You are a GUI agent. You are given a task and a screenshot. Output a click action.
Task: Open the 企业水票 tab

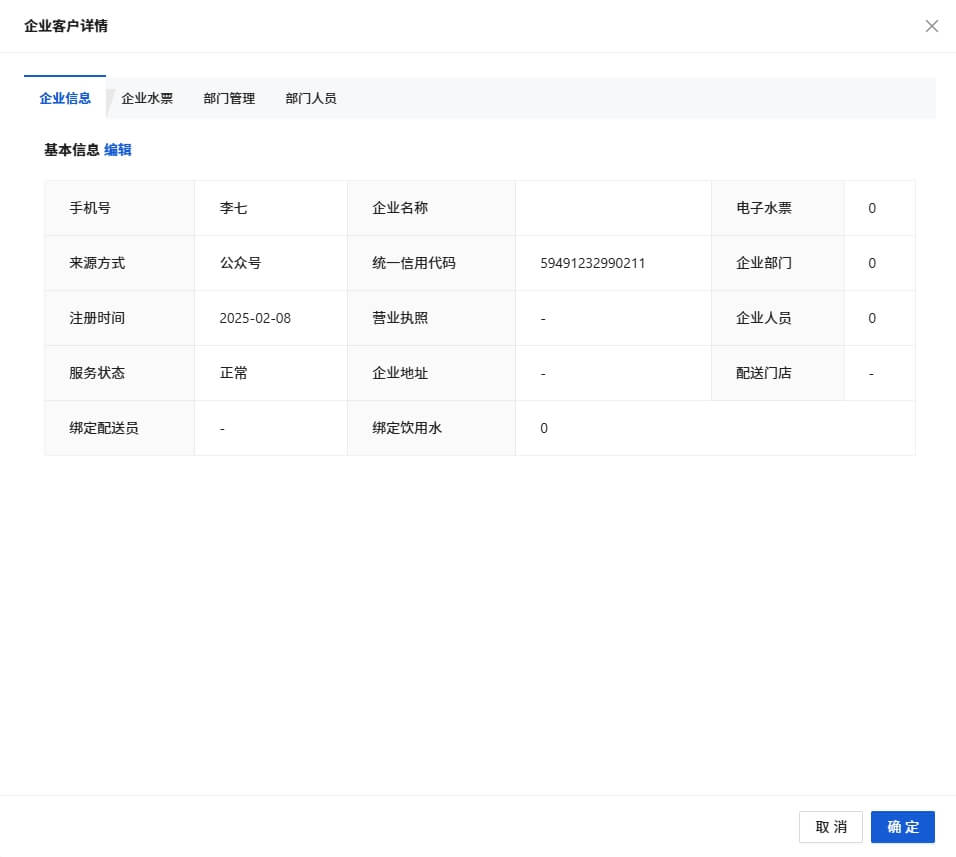pyautogui.click(x=147, y=98)
